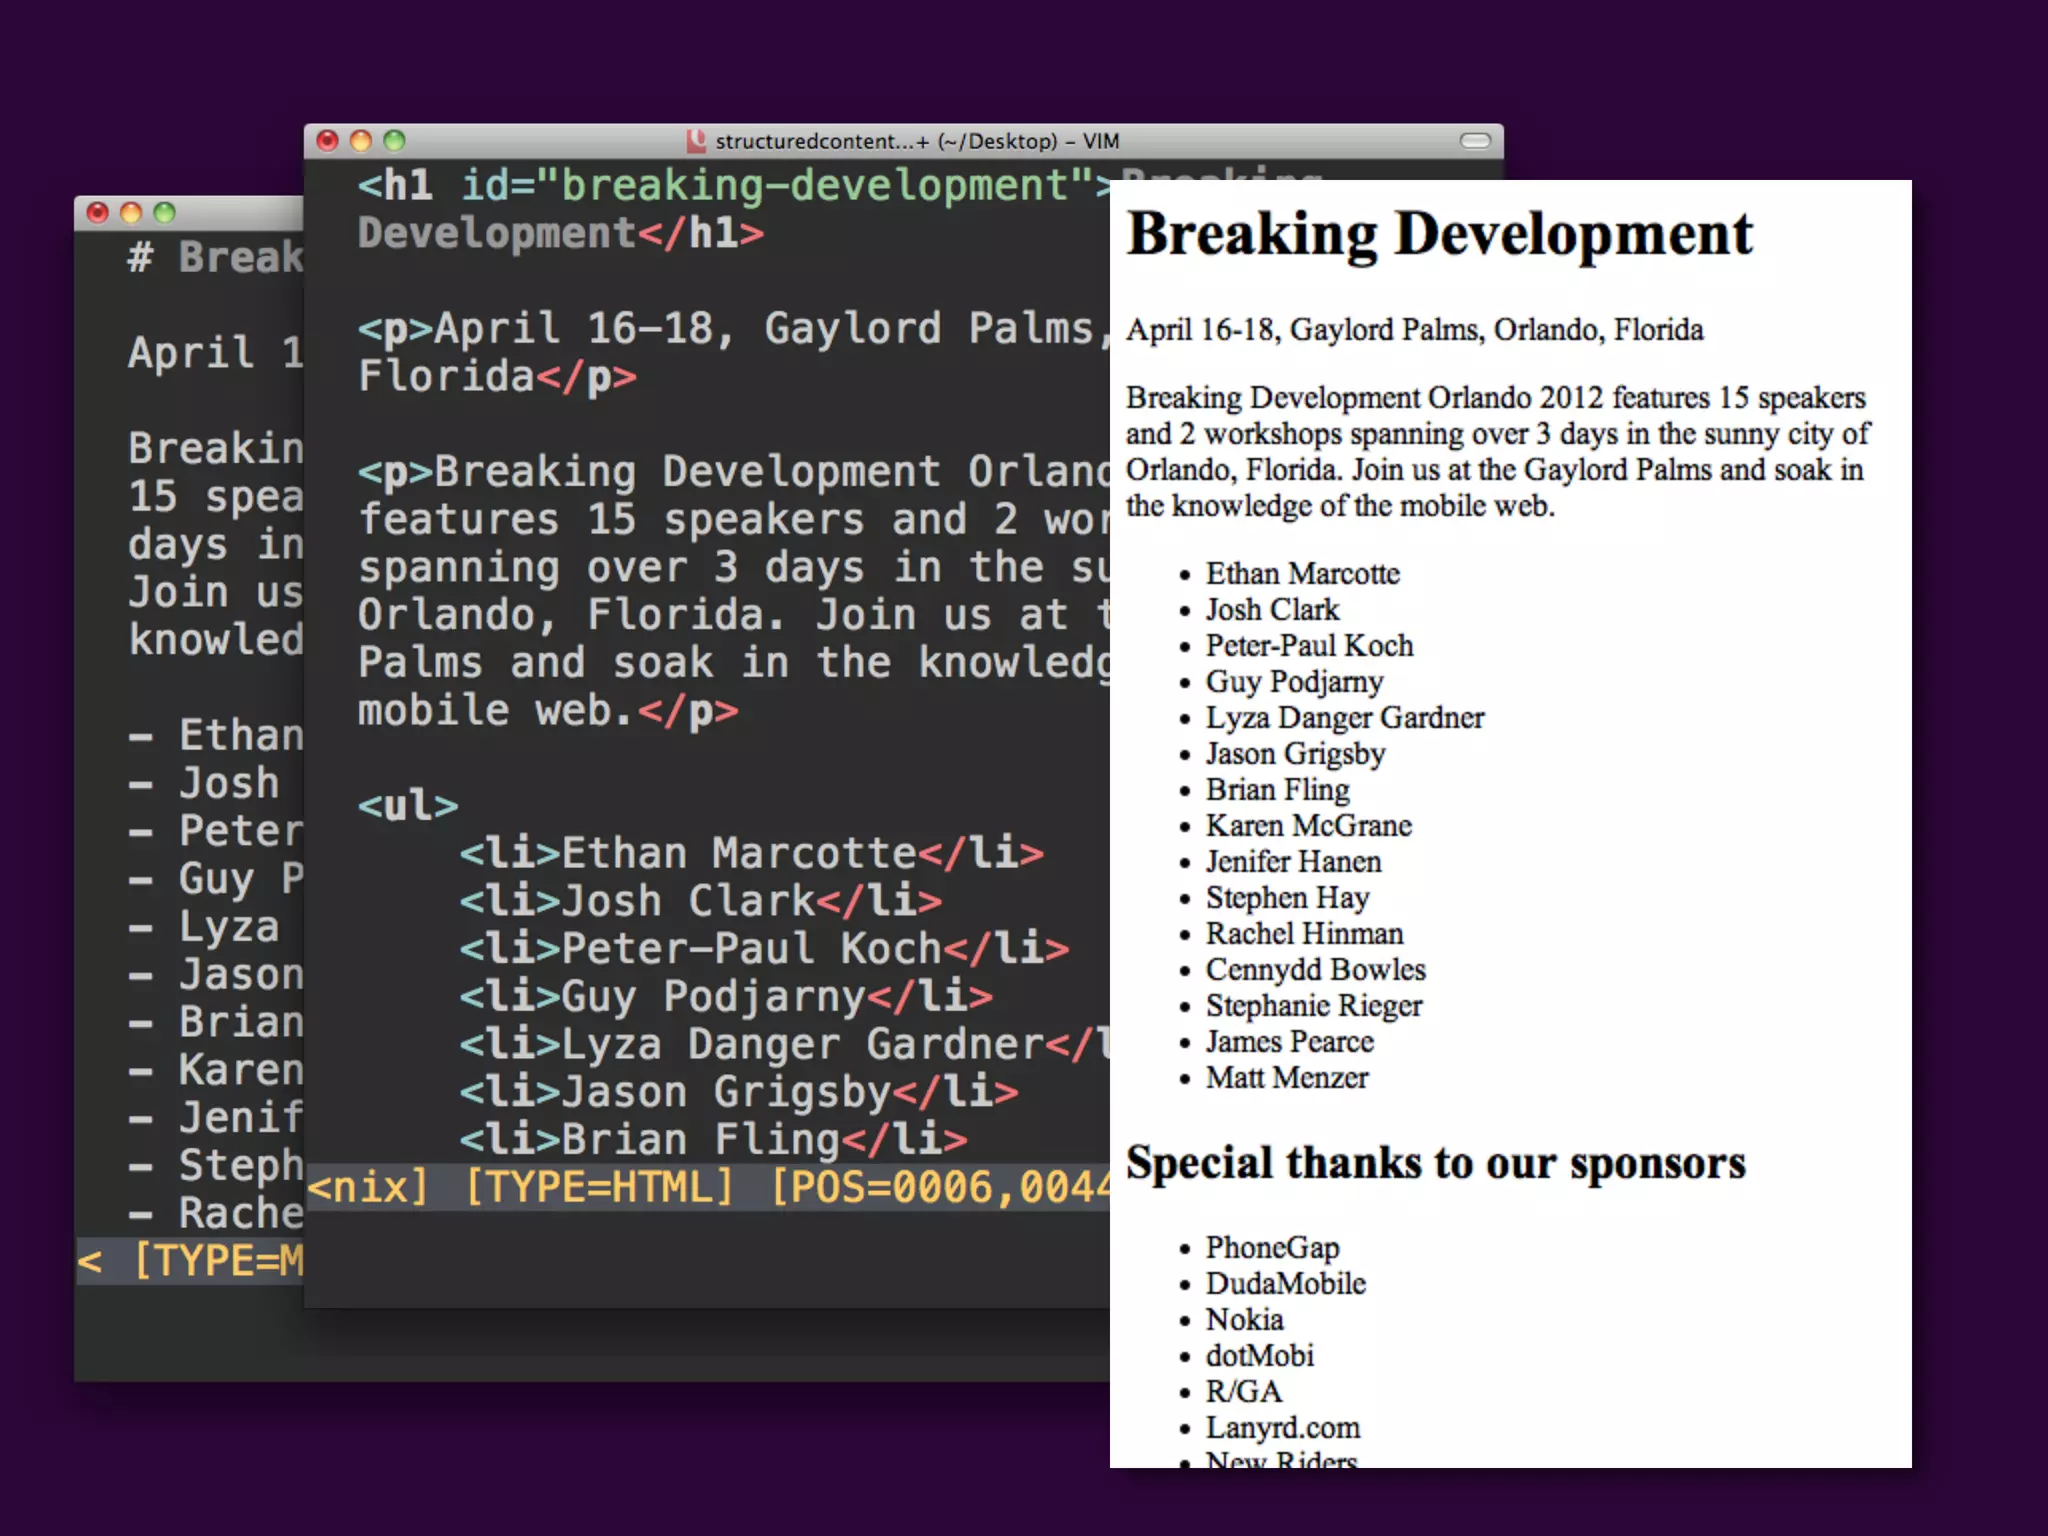Zoom the front VIM window with the green button
The height and width of the screenshot is (1536, 2048).
(395, 141)
